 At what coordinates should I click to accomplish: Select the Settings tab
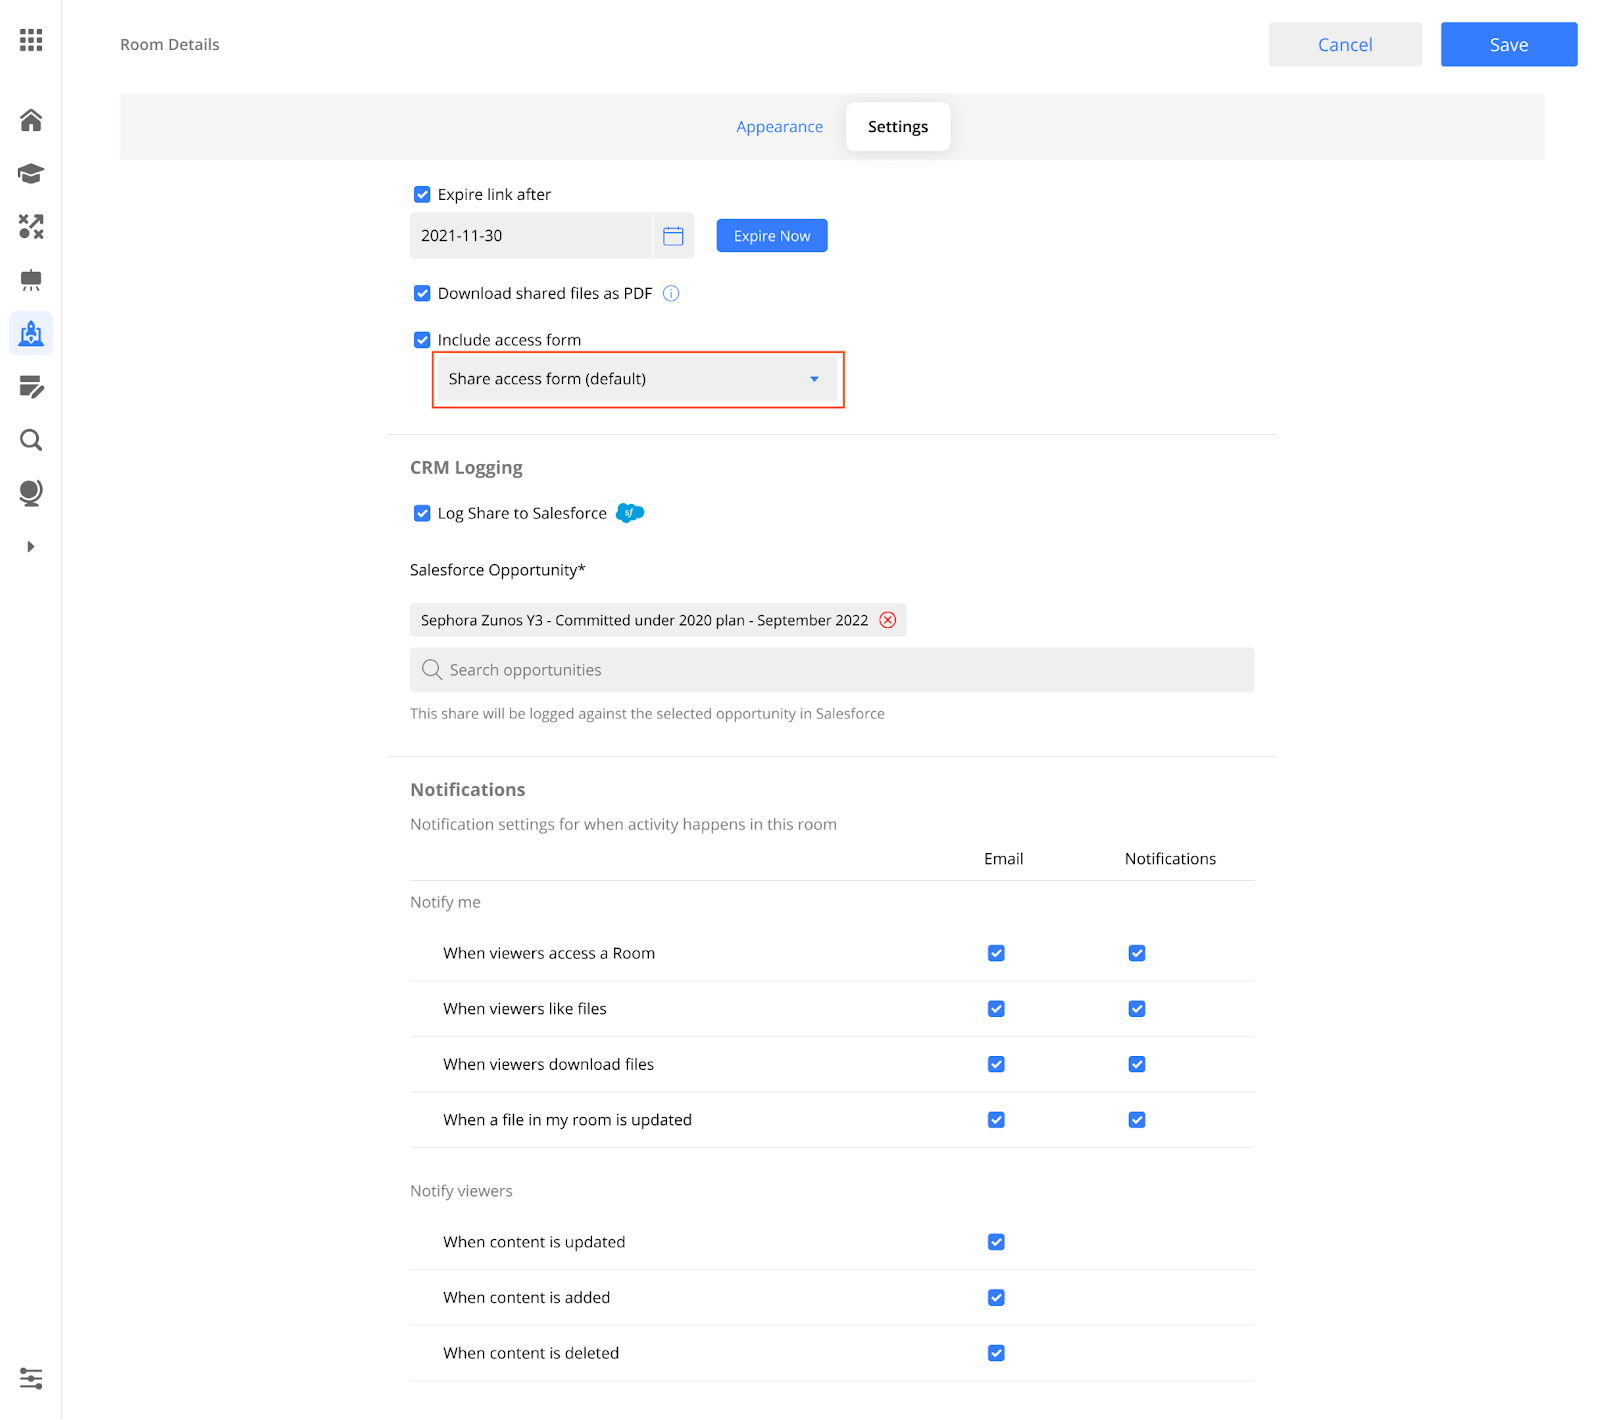[x=897, y=127]
